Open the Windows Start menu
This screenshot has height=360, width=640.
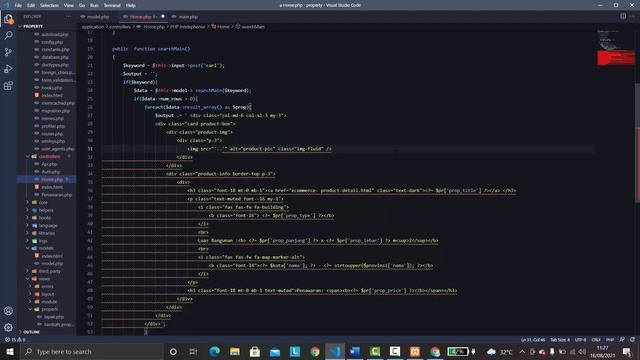9,351
